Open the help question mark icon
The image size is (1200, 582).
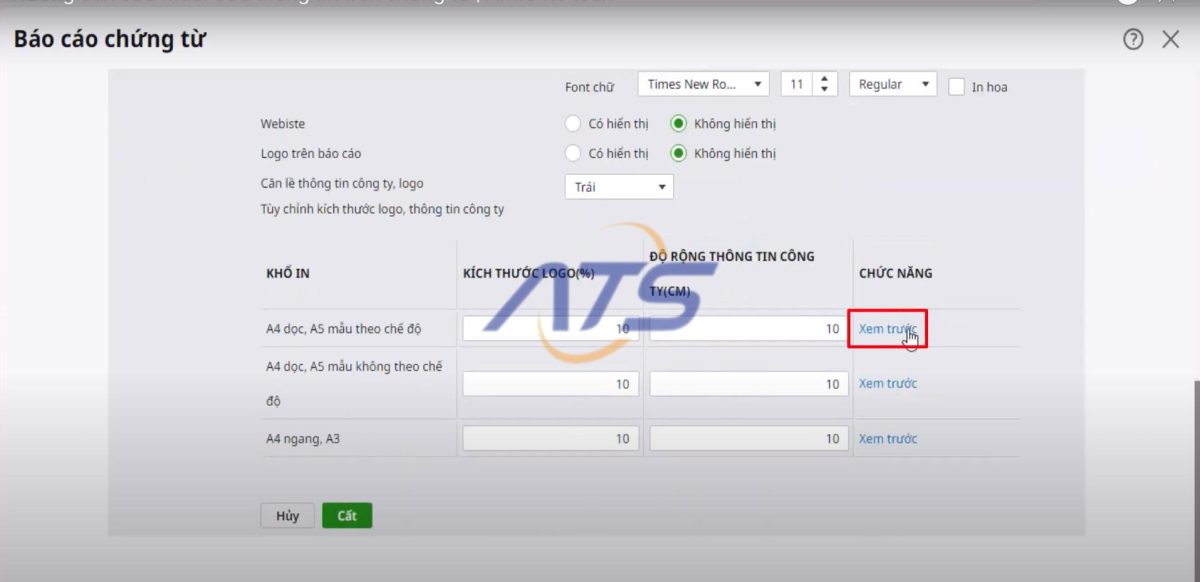point(1133,40)
